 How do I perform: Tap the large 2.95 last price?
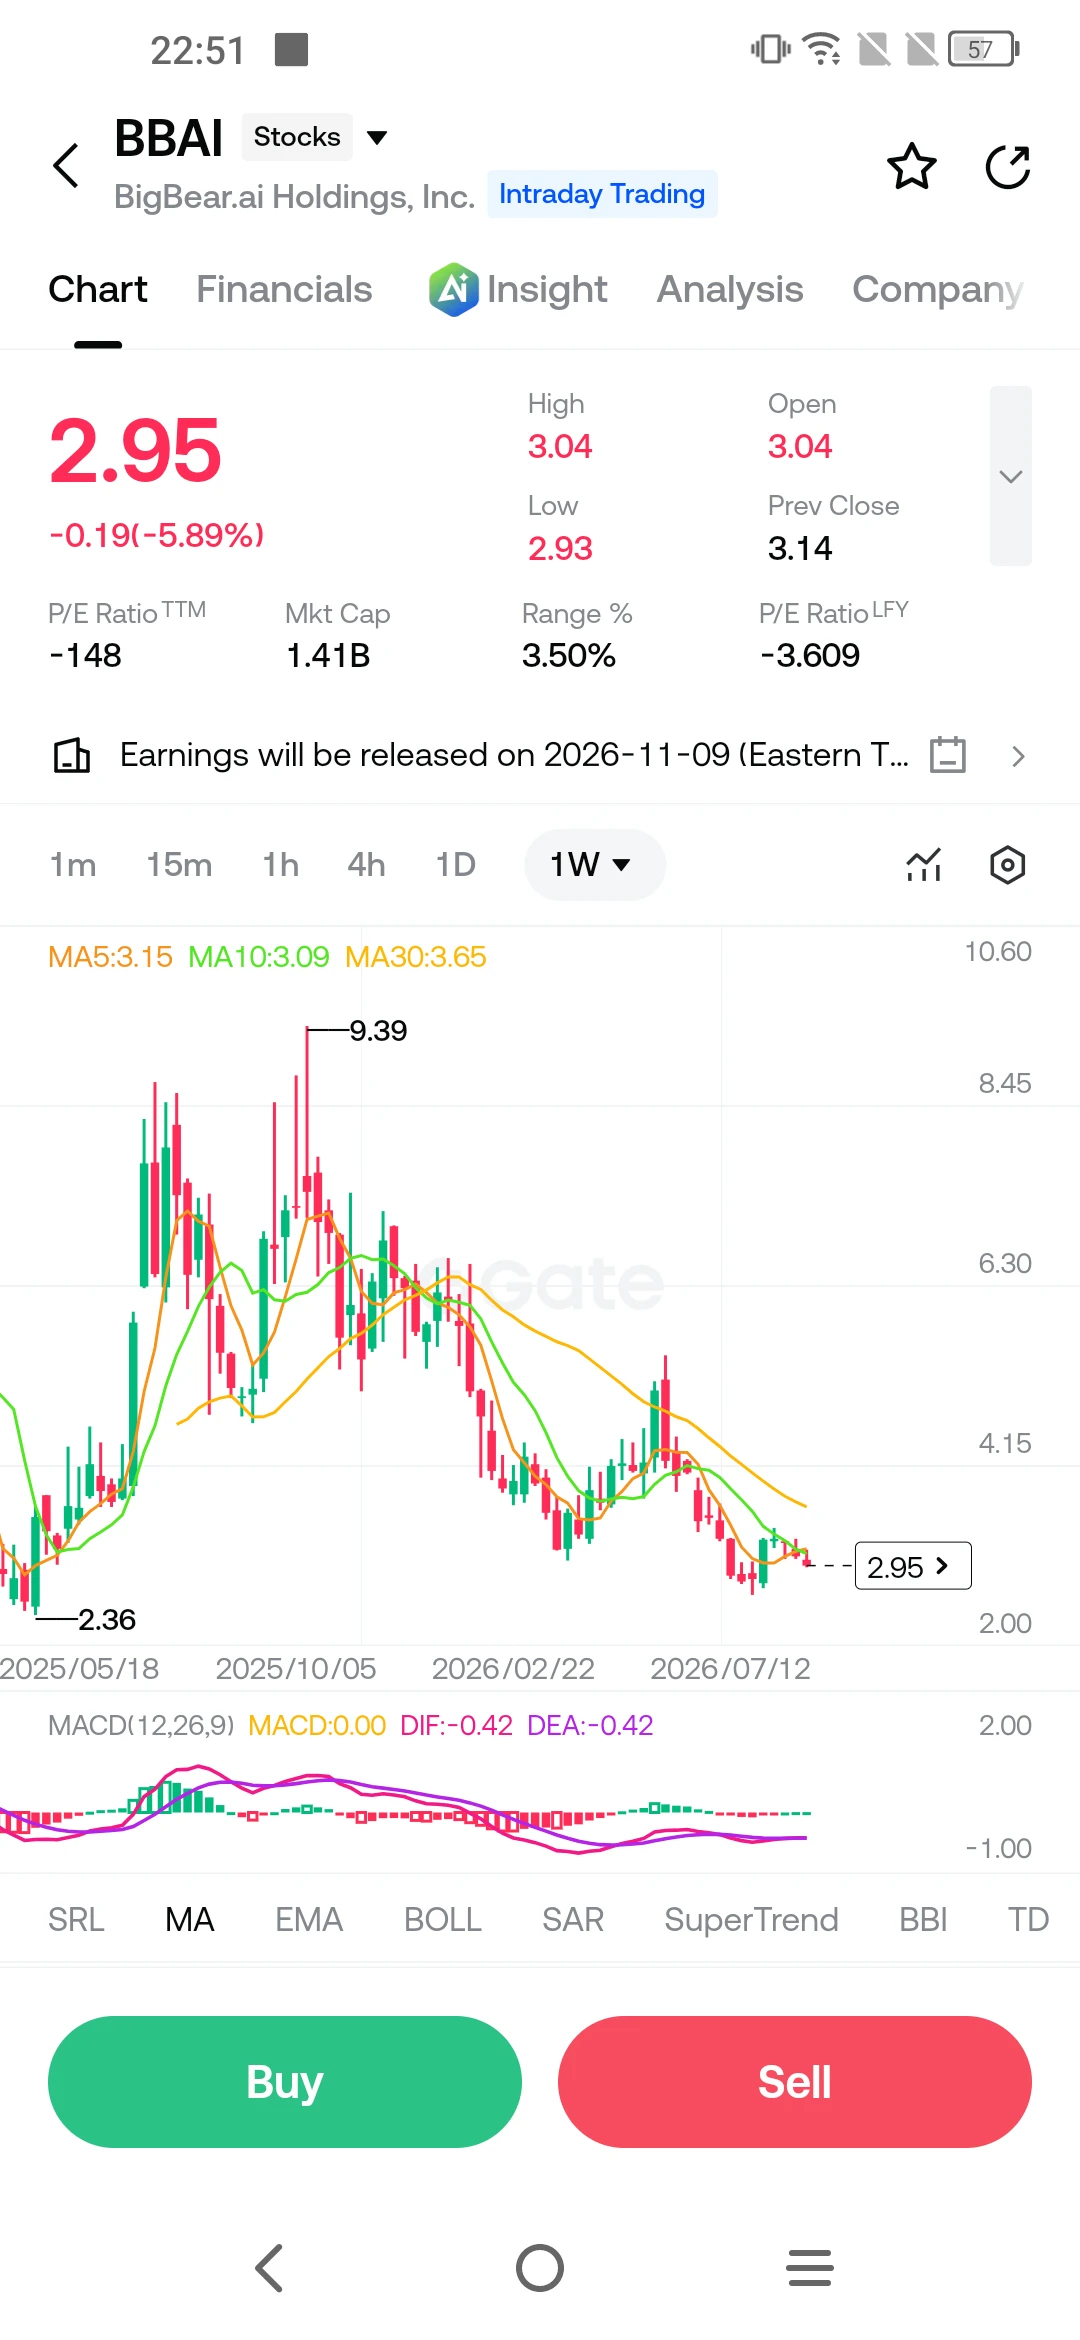click(135, 451)
